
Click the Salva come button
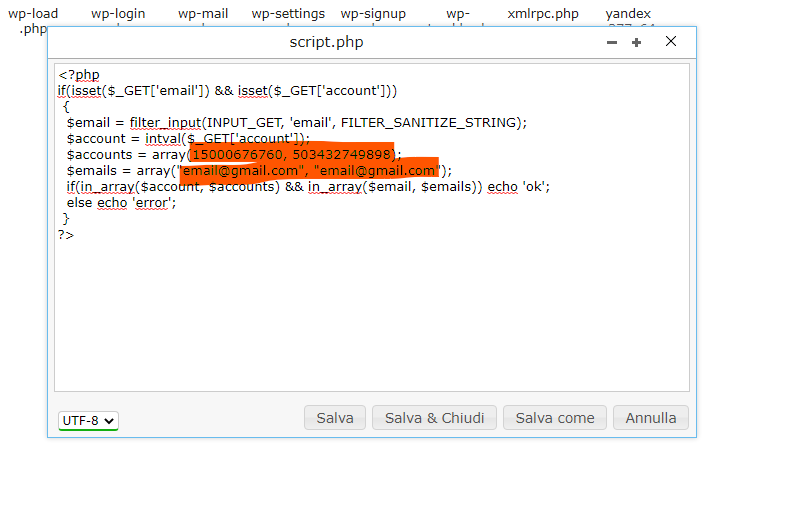click(x=555, y=418)
